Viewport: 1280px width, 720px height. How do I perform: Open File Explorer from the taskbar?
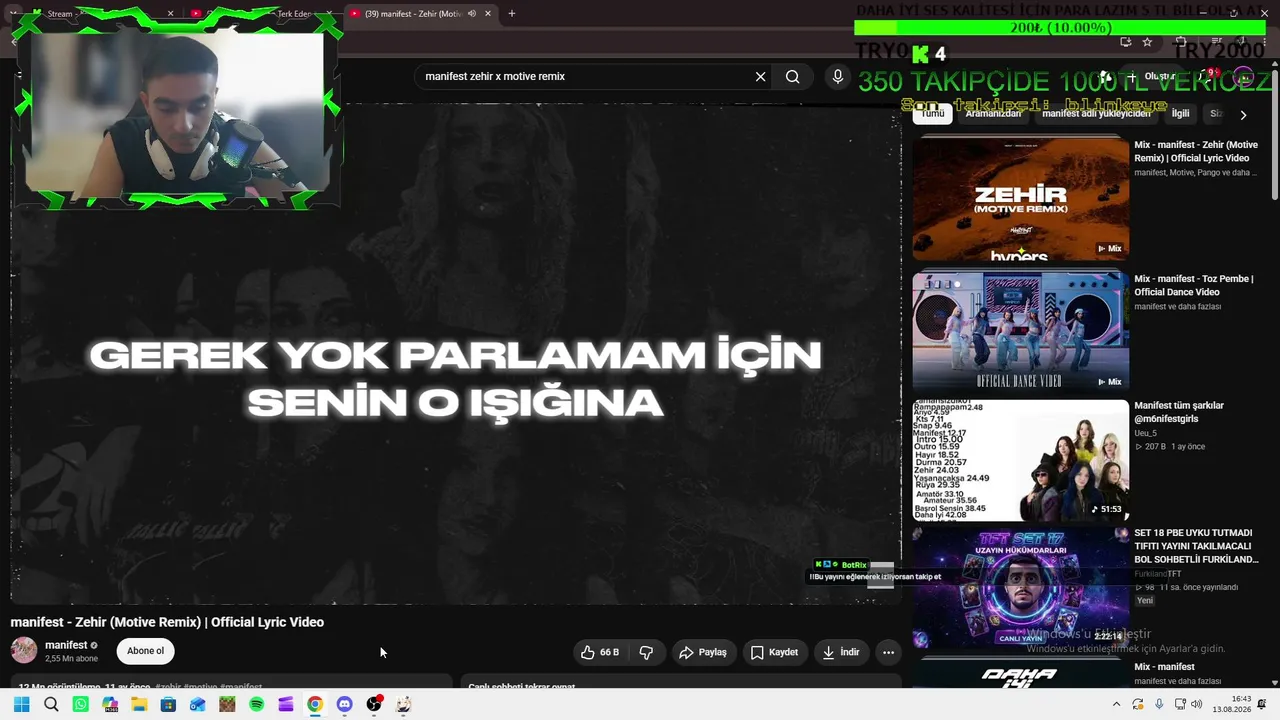tap(139, 705)
